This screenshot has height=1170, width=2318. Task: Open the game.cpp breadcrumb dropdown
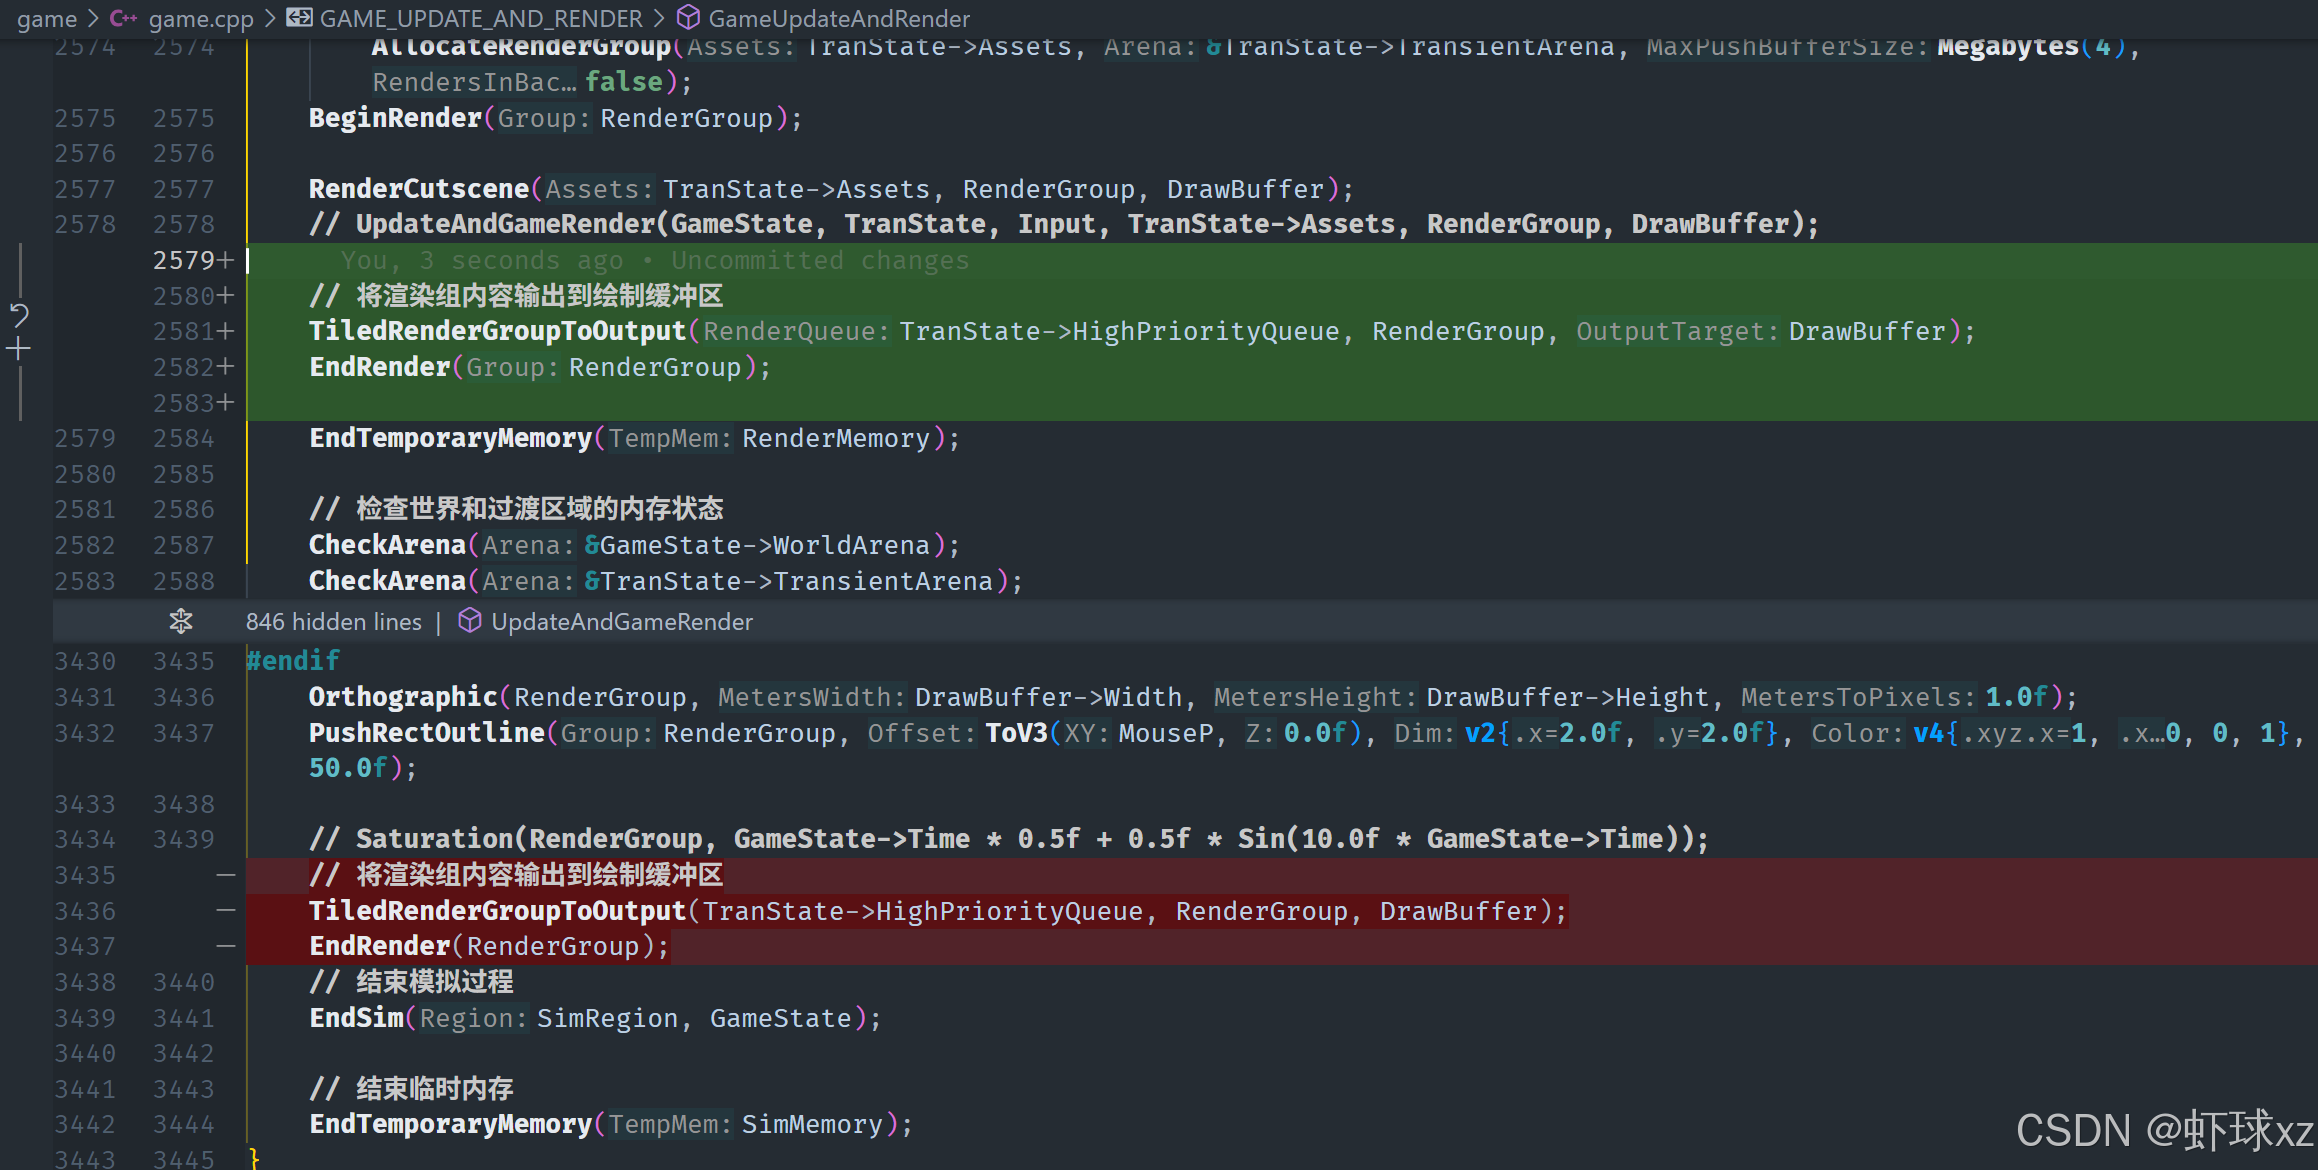201,18
